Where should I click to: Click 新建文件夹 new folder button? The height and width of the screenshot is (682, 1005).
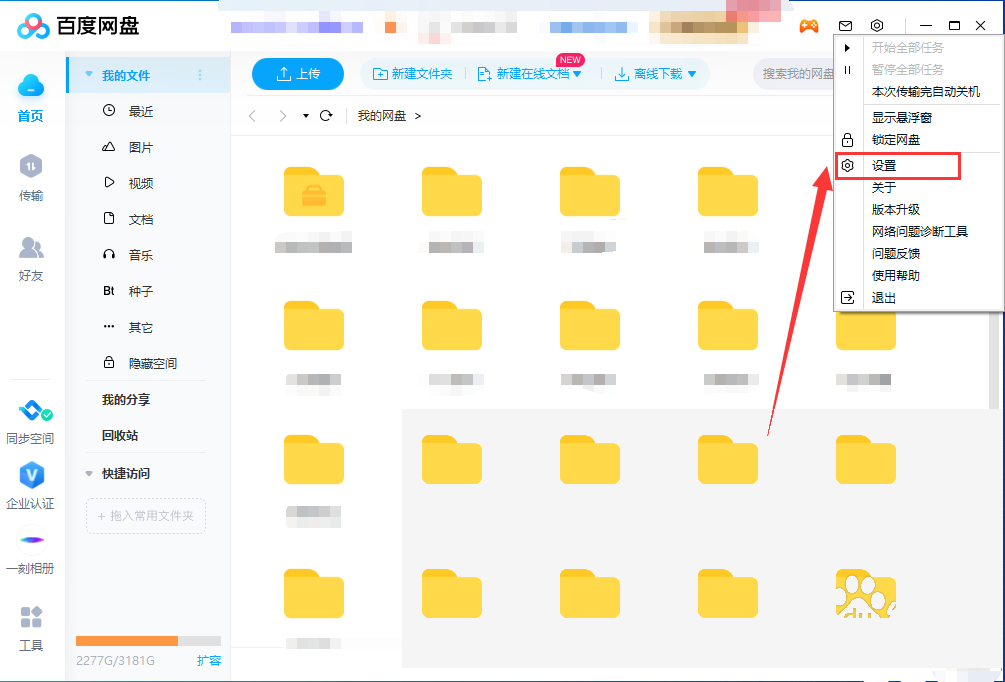413,74
